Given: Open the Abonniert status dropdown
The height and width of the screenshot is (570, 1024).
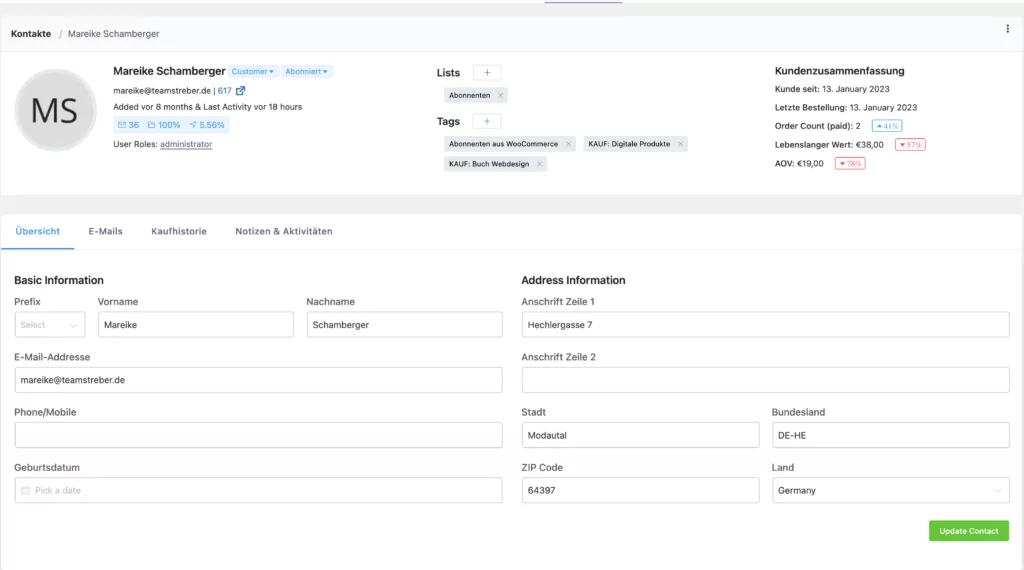Looking at the screenshot, I should pyautogui.click(x=306, y=72).
